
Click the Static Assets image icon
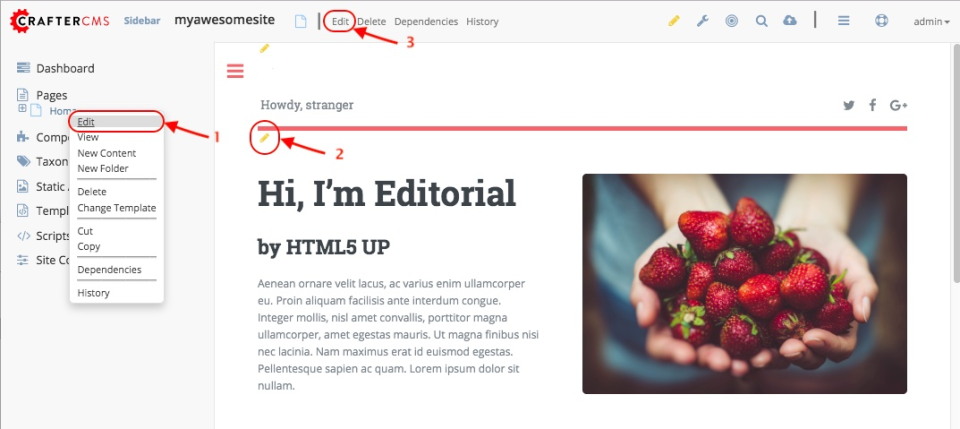coord(23,186)
